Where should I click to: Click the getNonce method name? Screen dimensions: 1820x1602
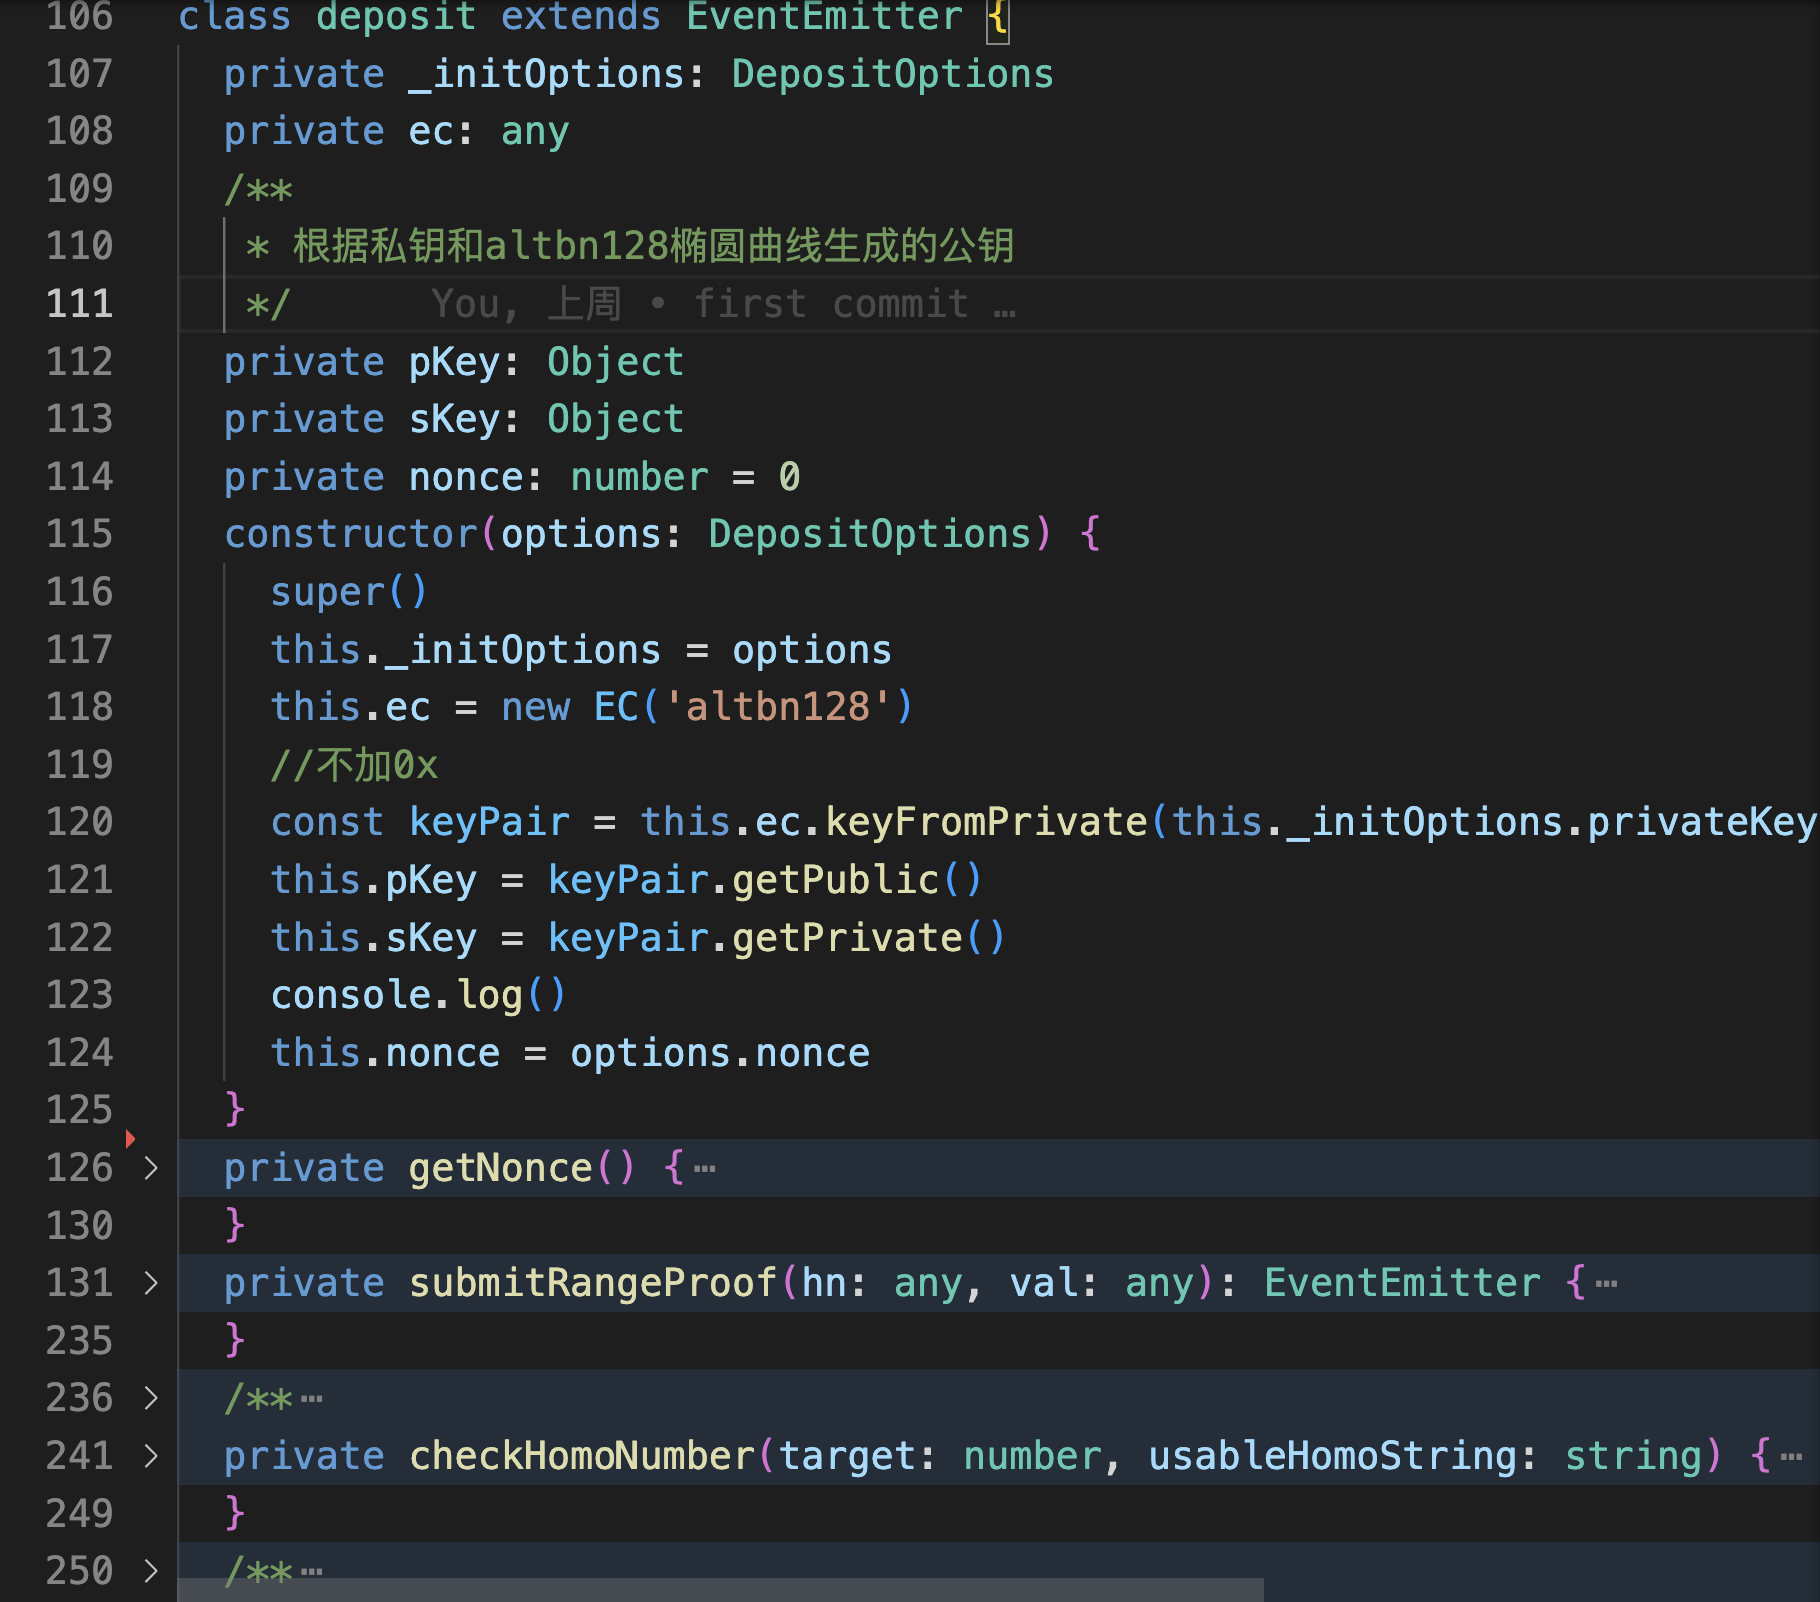pyautogui.click(x=500, y=1168)
